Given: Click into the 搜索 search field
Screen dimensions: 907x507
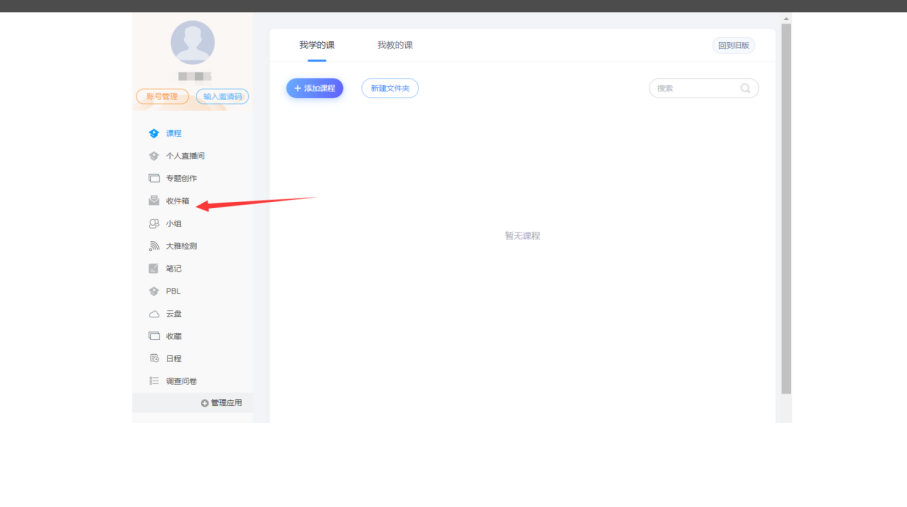Looking at the screenshot, I should (695, 88).
